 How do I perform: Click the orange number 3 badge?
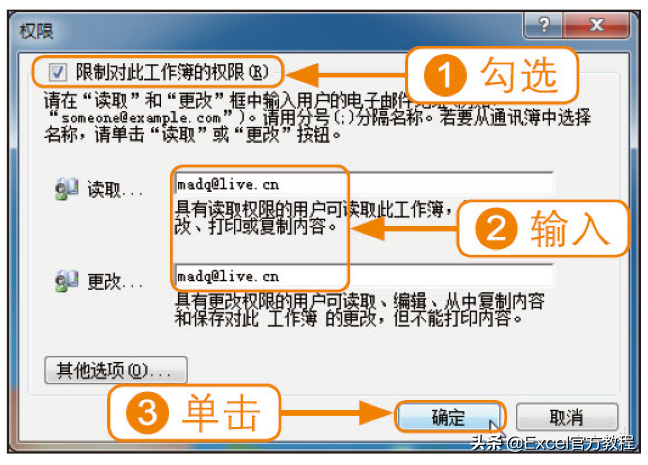(x=148, y=413)
